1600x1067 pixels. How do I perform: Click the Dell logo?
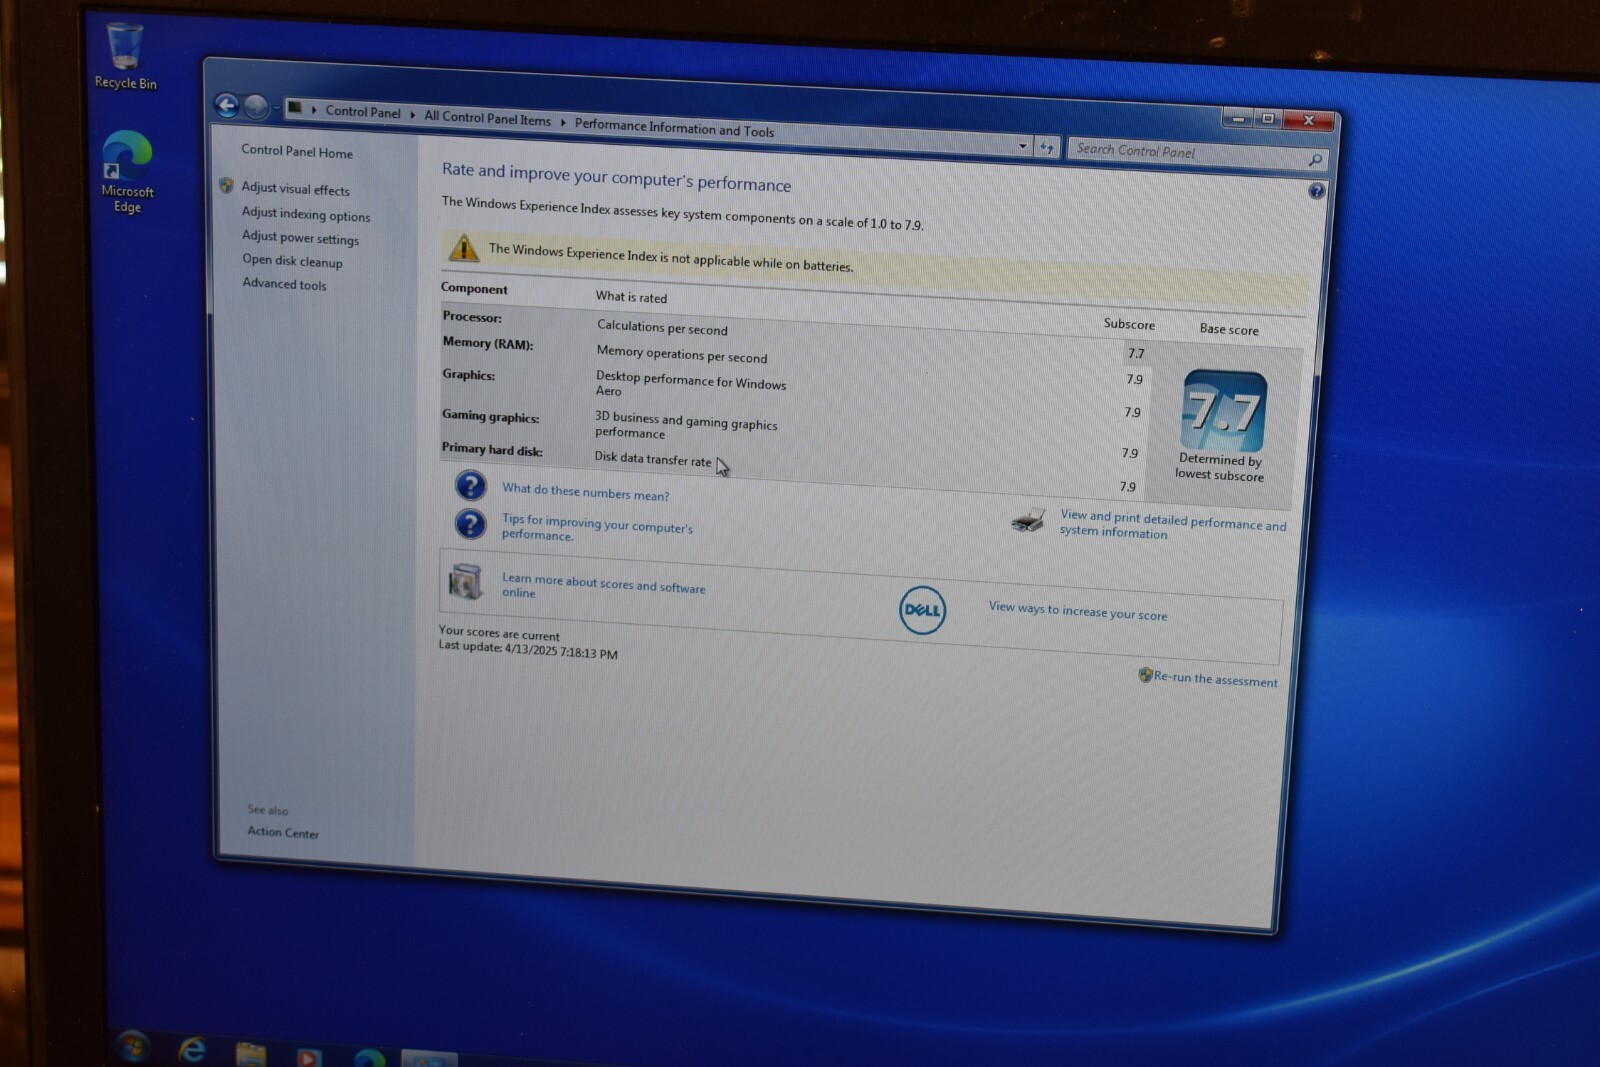click(x=921, y=610)
